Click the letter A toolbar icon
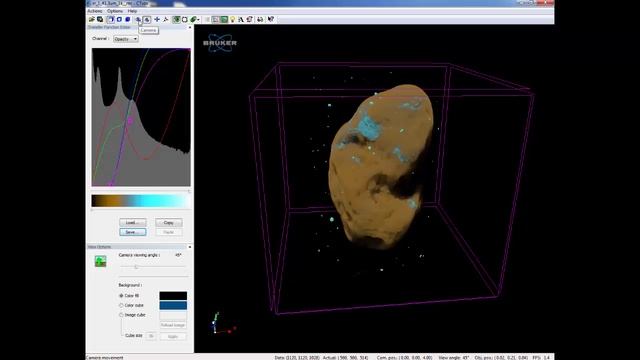This screenshot has height=360, width=640. click(241, 19)
